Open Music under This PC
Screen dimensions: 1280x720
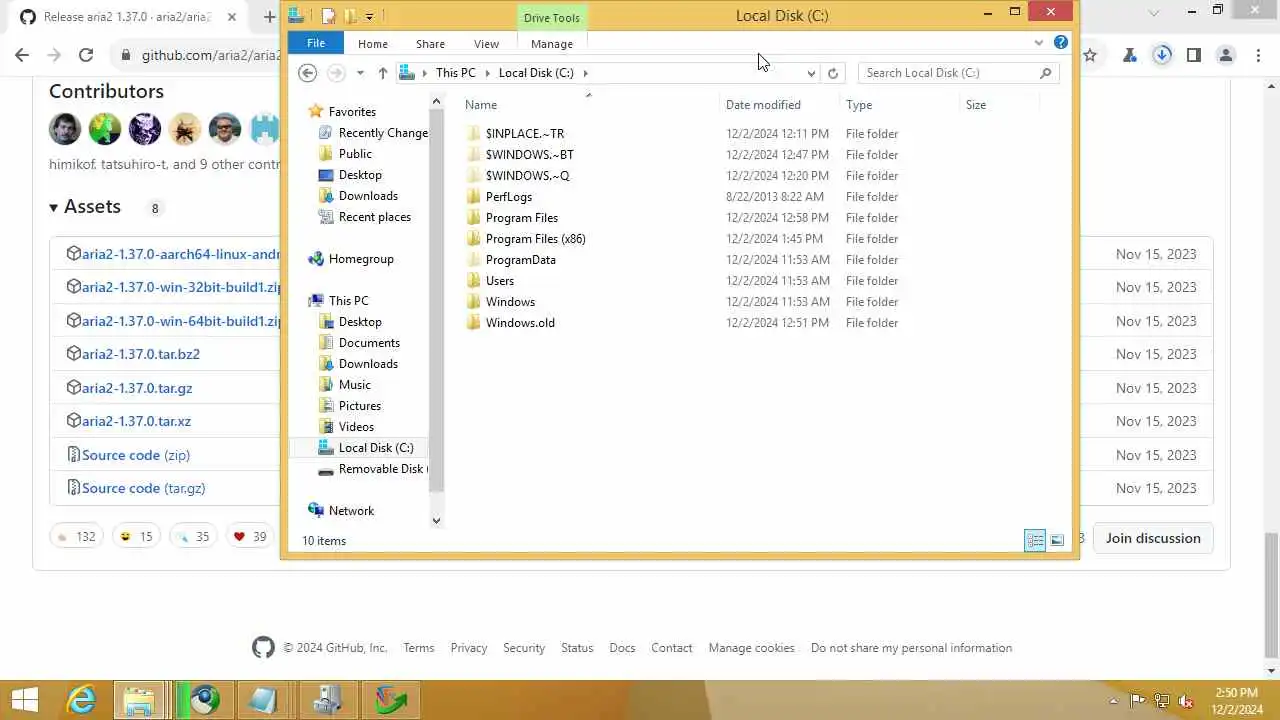tap(354, 385)
